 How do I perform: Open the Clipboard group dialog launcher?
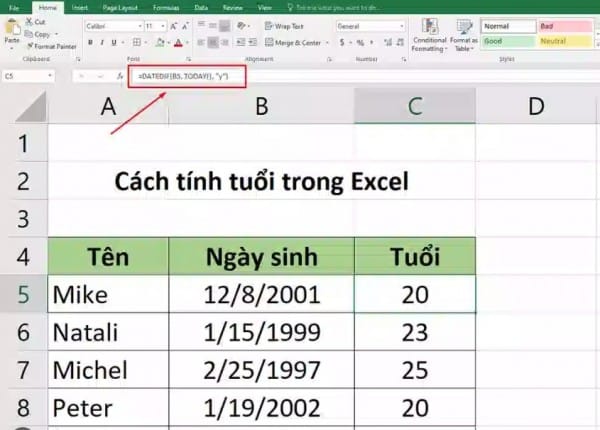78,59
